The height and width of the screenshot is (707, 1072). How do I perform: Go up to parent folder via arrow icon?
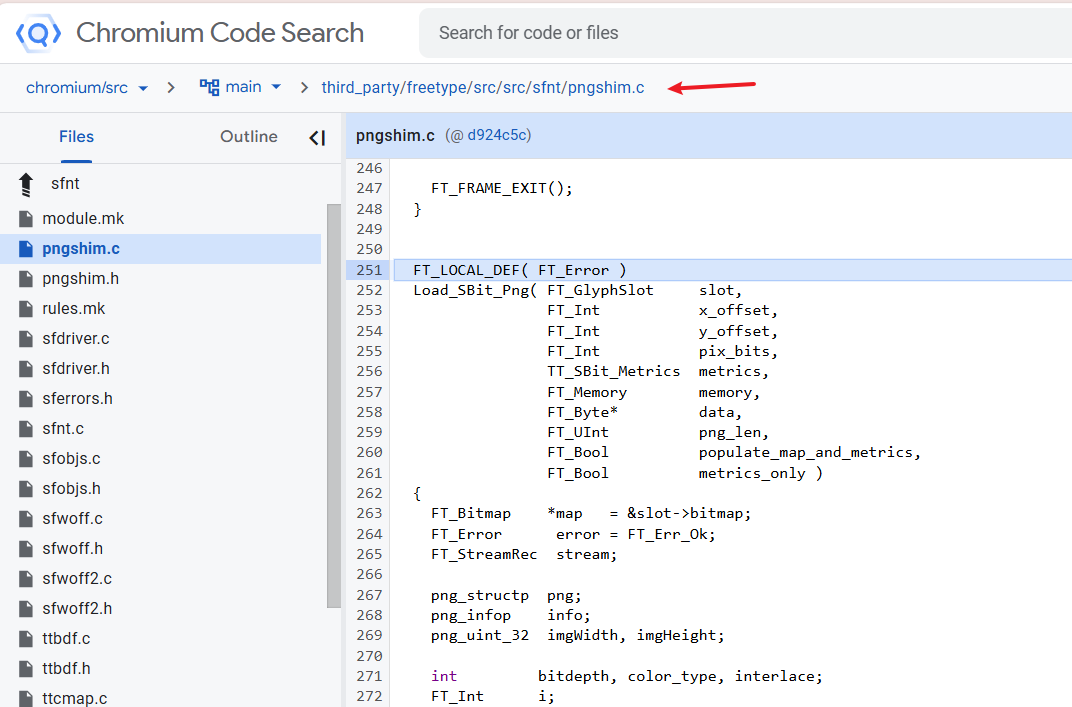click(x=26, y=184)
